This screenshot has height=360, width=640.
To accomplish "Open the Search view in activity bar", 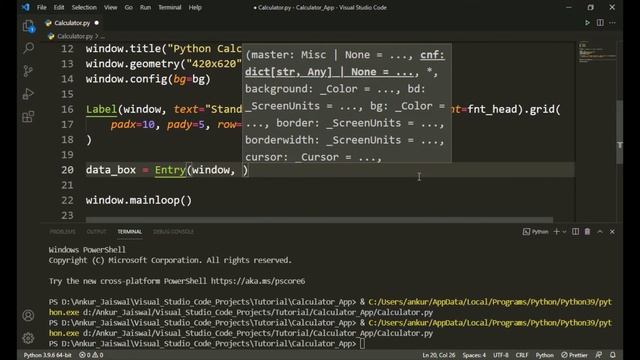I will tap(28, 48).
